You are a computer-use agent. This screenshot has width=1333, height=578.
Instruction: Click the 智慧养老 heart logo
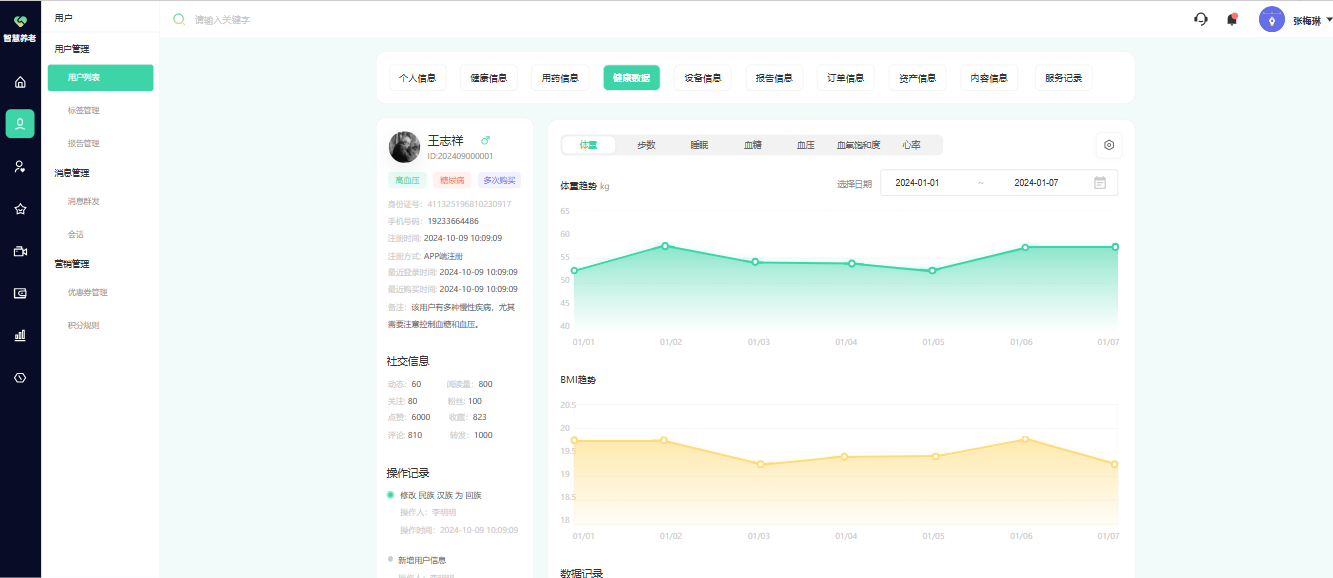[x=20, y=21]
